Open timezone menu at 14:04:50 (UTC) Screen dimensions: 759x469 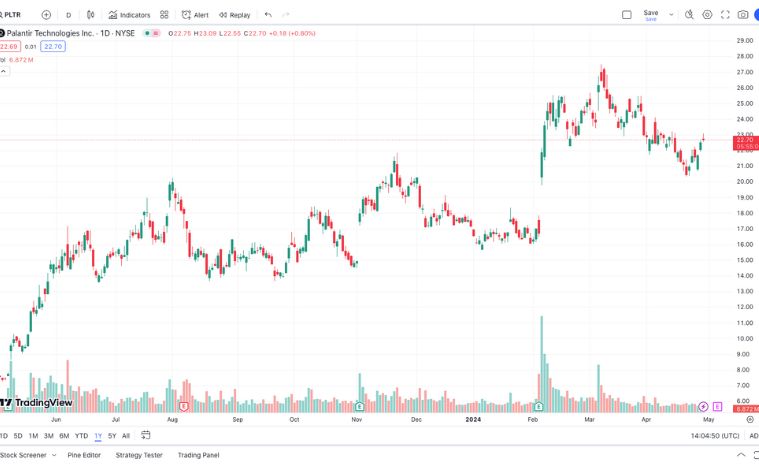[715, 436]
